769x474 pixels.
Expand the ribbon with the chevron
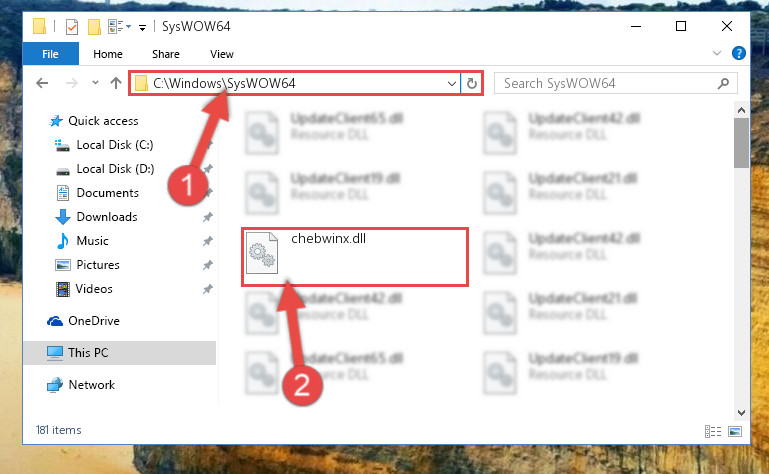pyautogui.click(x=717, y=53)
